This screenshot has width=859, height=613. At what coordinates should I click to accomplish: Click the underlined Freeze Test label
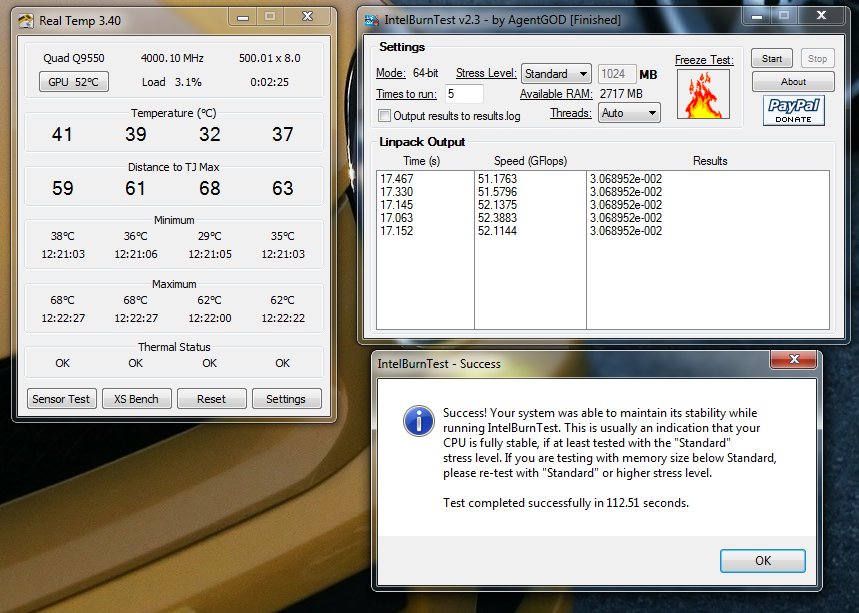704,60
